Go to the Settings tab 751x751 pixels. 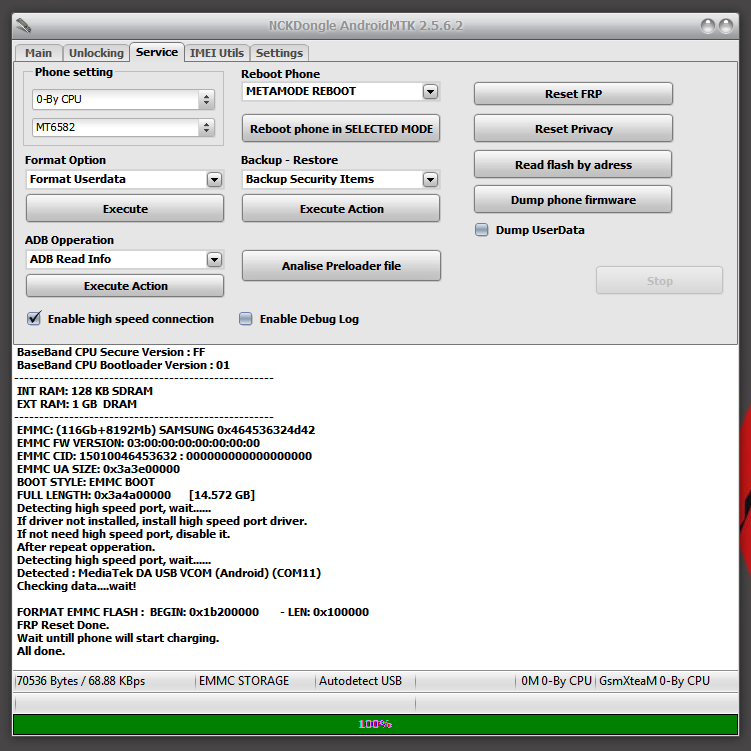[279, 53]
